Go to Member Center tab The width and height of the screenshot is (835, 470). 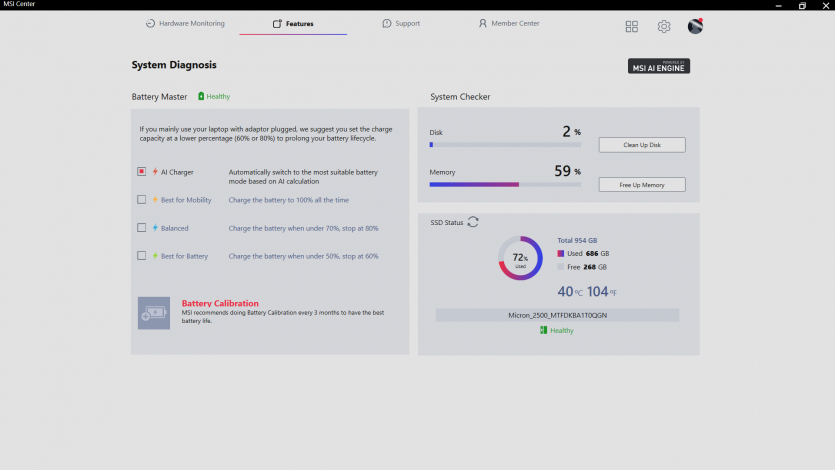(x=508, y=23)
